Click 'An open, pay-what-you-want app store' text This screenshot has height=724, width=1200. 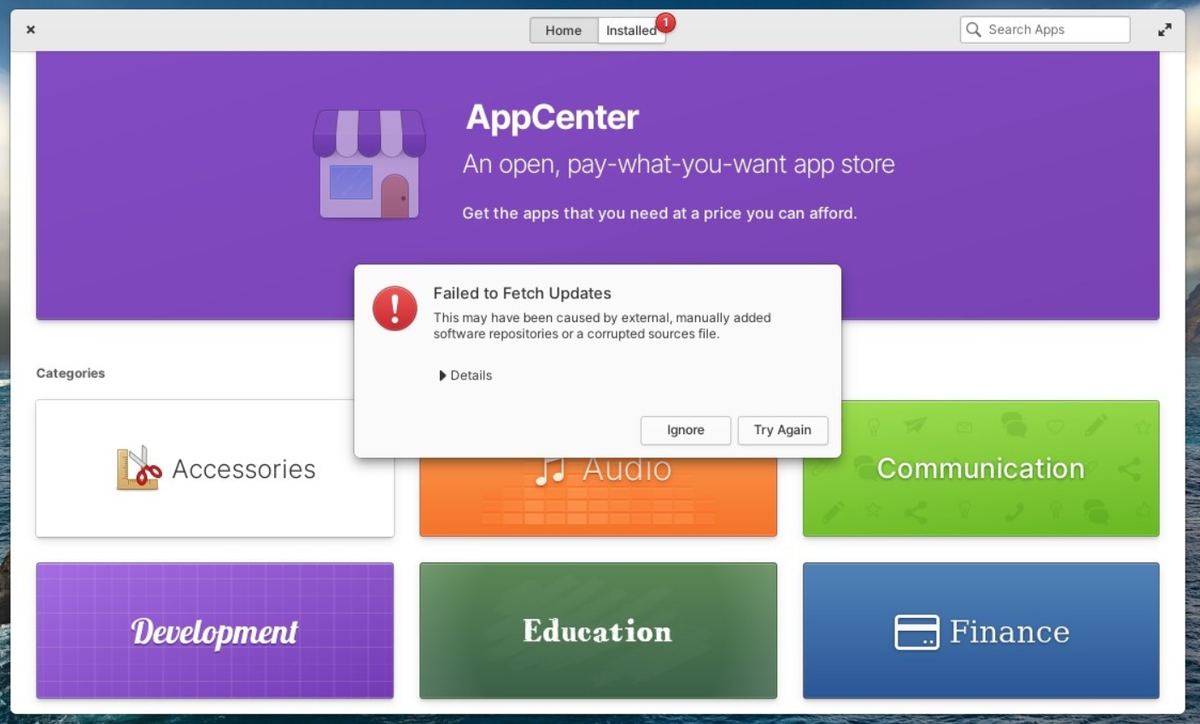click(x=678, y=164)
